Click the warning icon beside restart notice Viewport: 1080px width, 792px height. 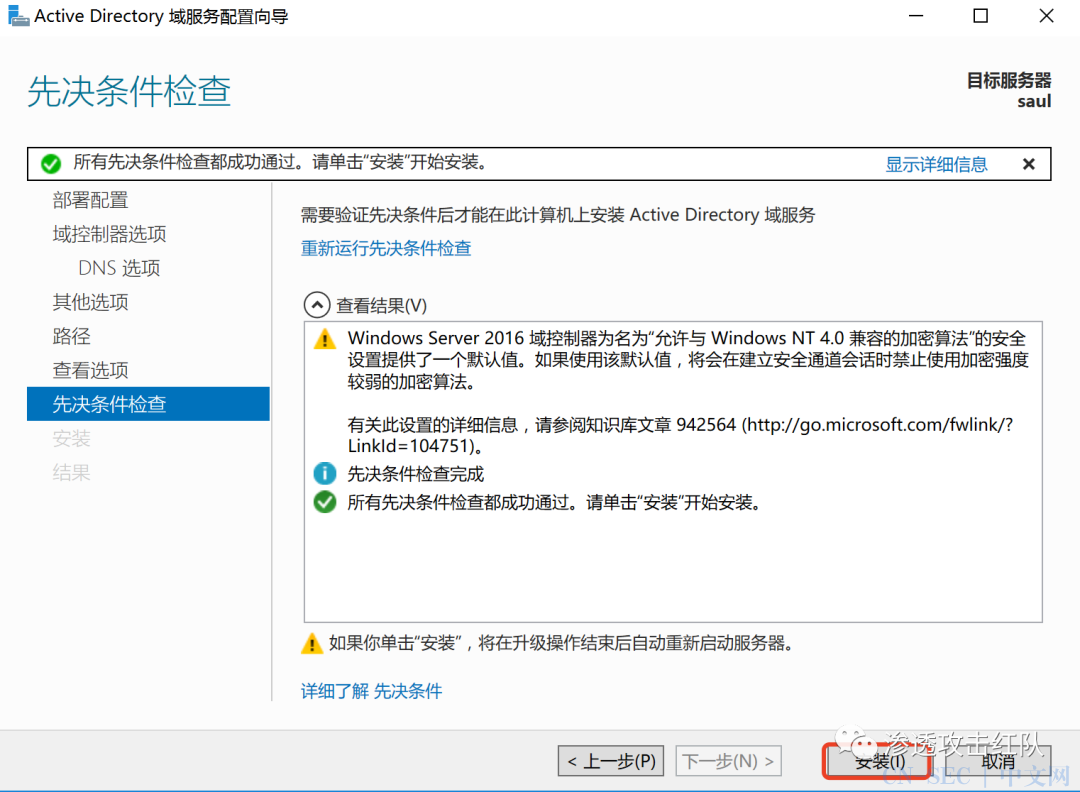[x=312, y=643]
